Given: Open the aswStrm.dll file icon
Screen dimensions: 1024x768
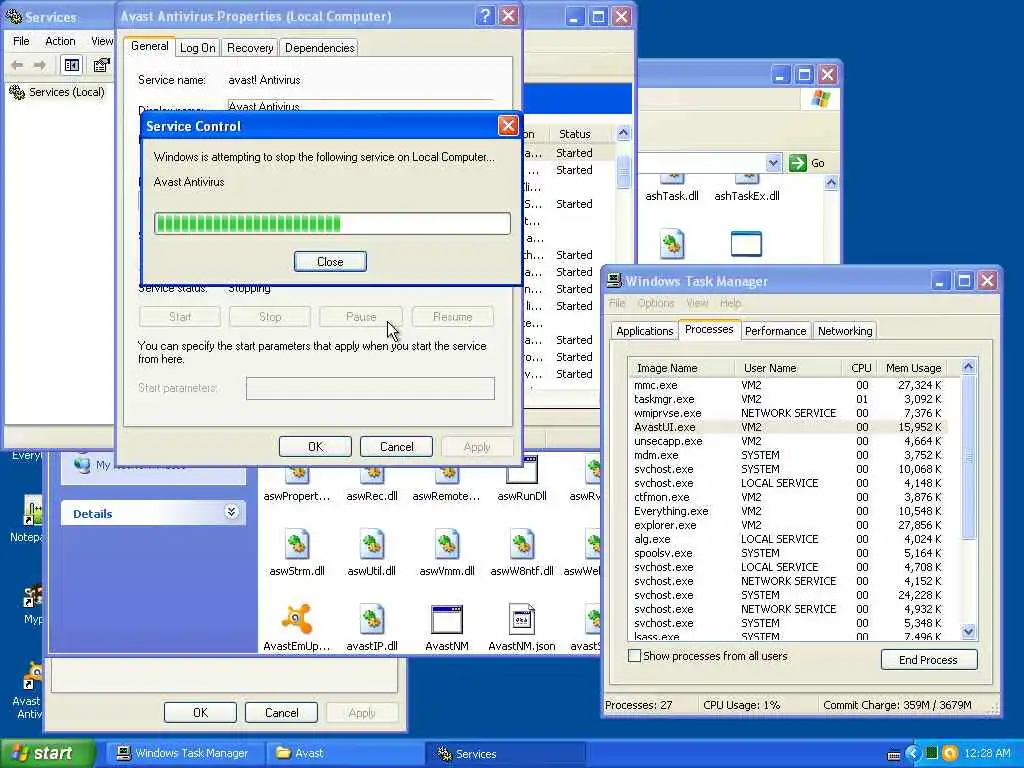Looking at the screenshot, I should (x=297, y=545).
